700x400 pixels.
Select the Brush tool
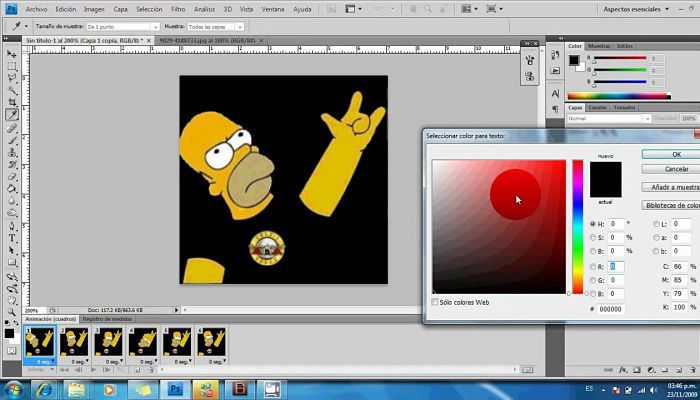point(12,141)
